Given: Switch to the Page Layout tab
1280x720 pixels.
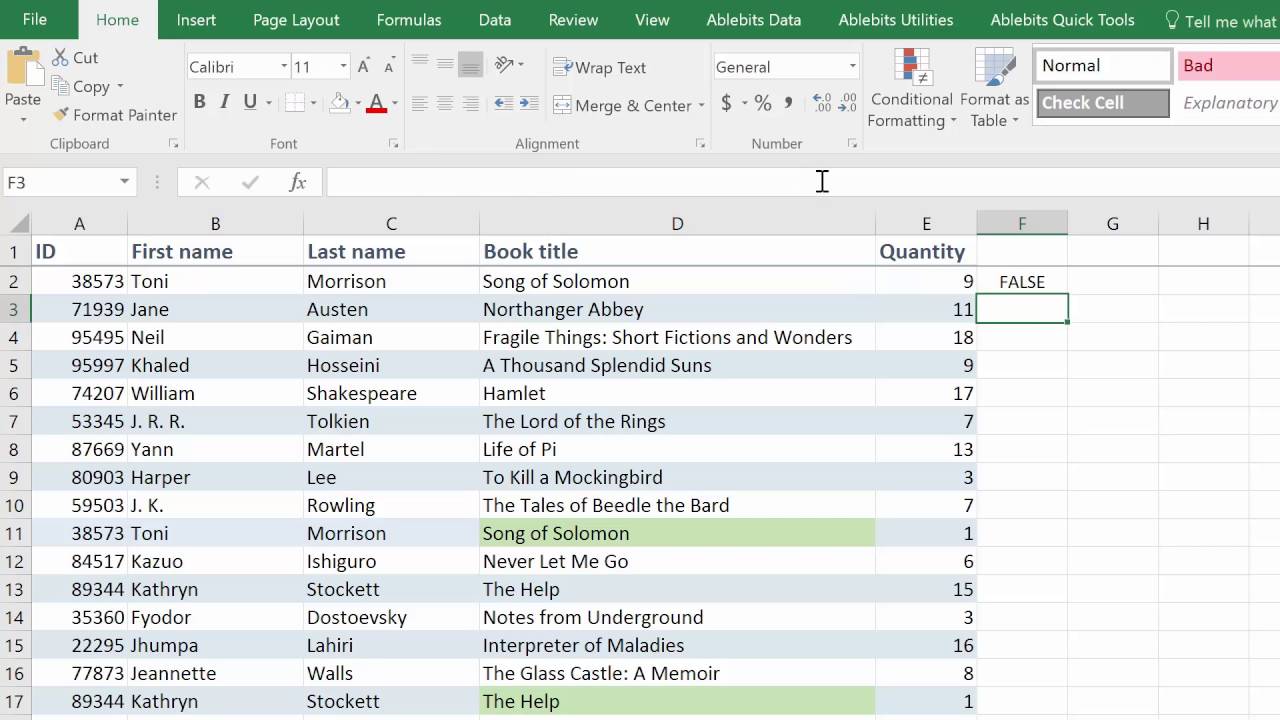Looking at the screenshot, I should click(x=296, y=20).
